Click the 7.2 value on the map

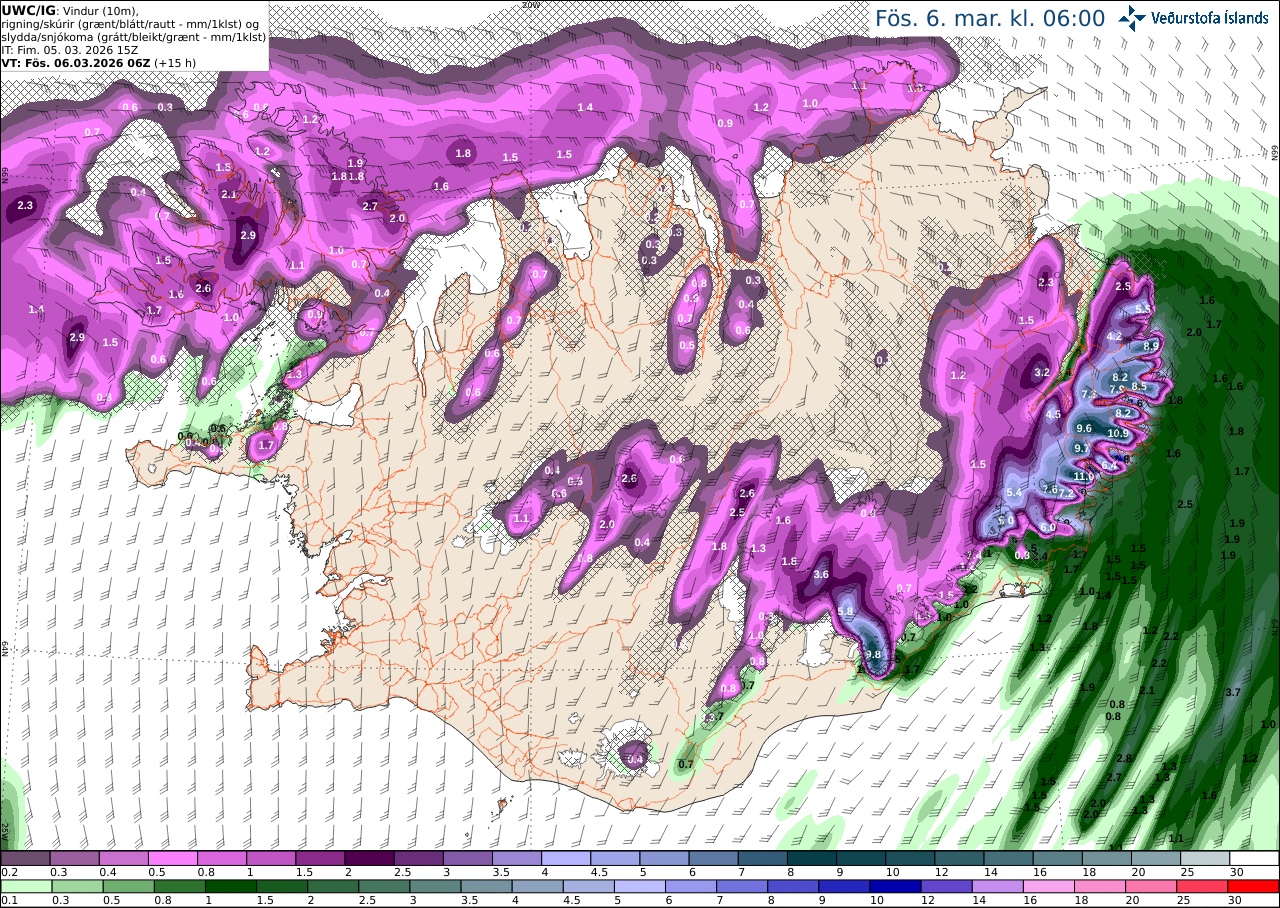point(1066,493)
